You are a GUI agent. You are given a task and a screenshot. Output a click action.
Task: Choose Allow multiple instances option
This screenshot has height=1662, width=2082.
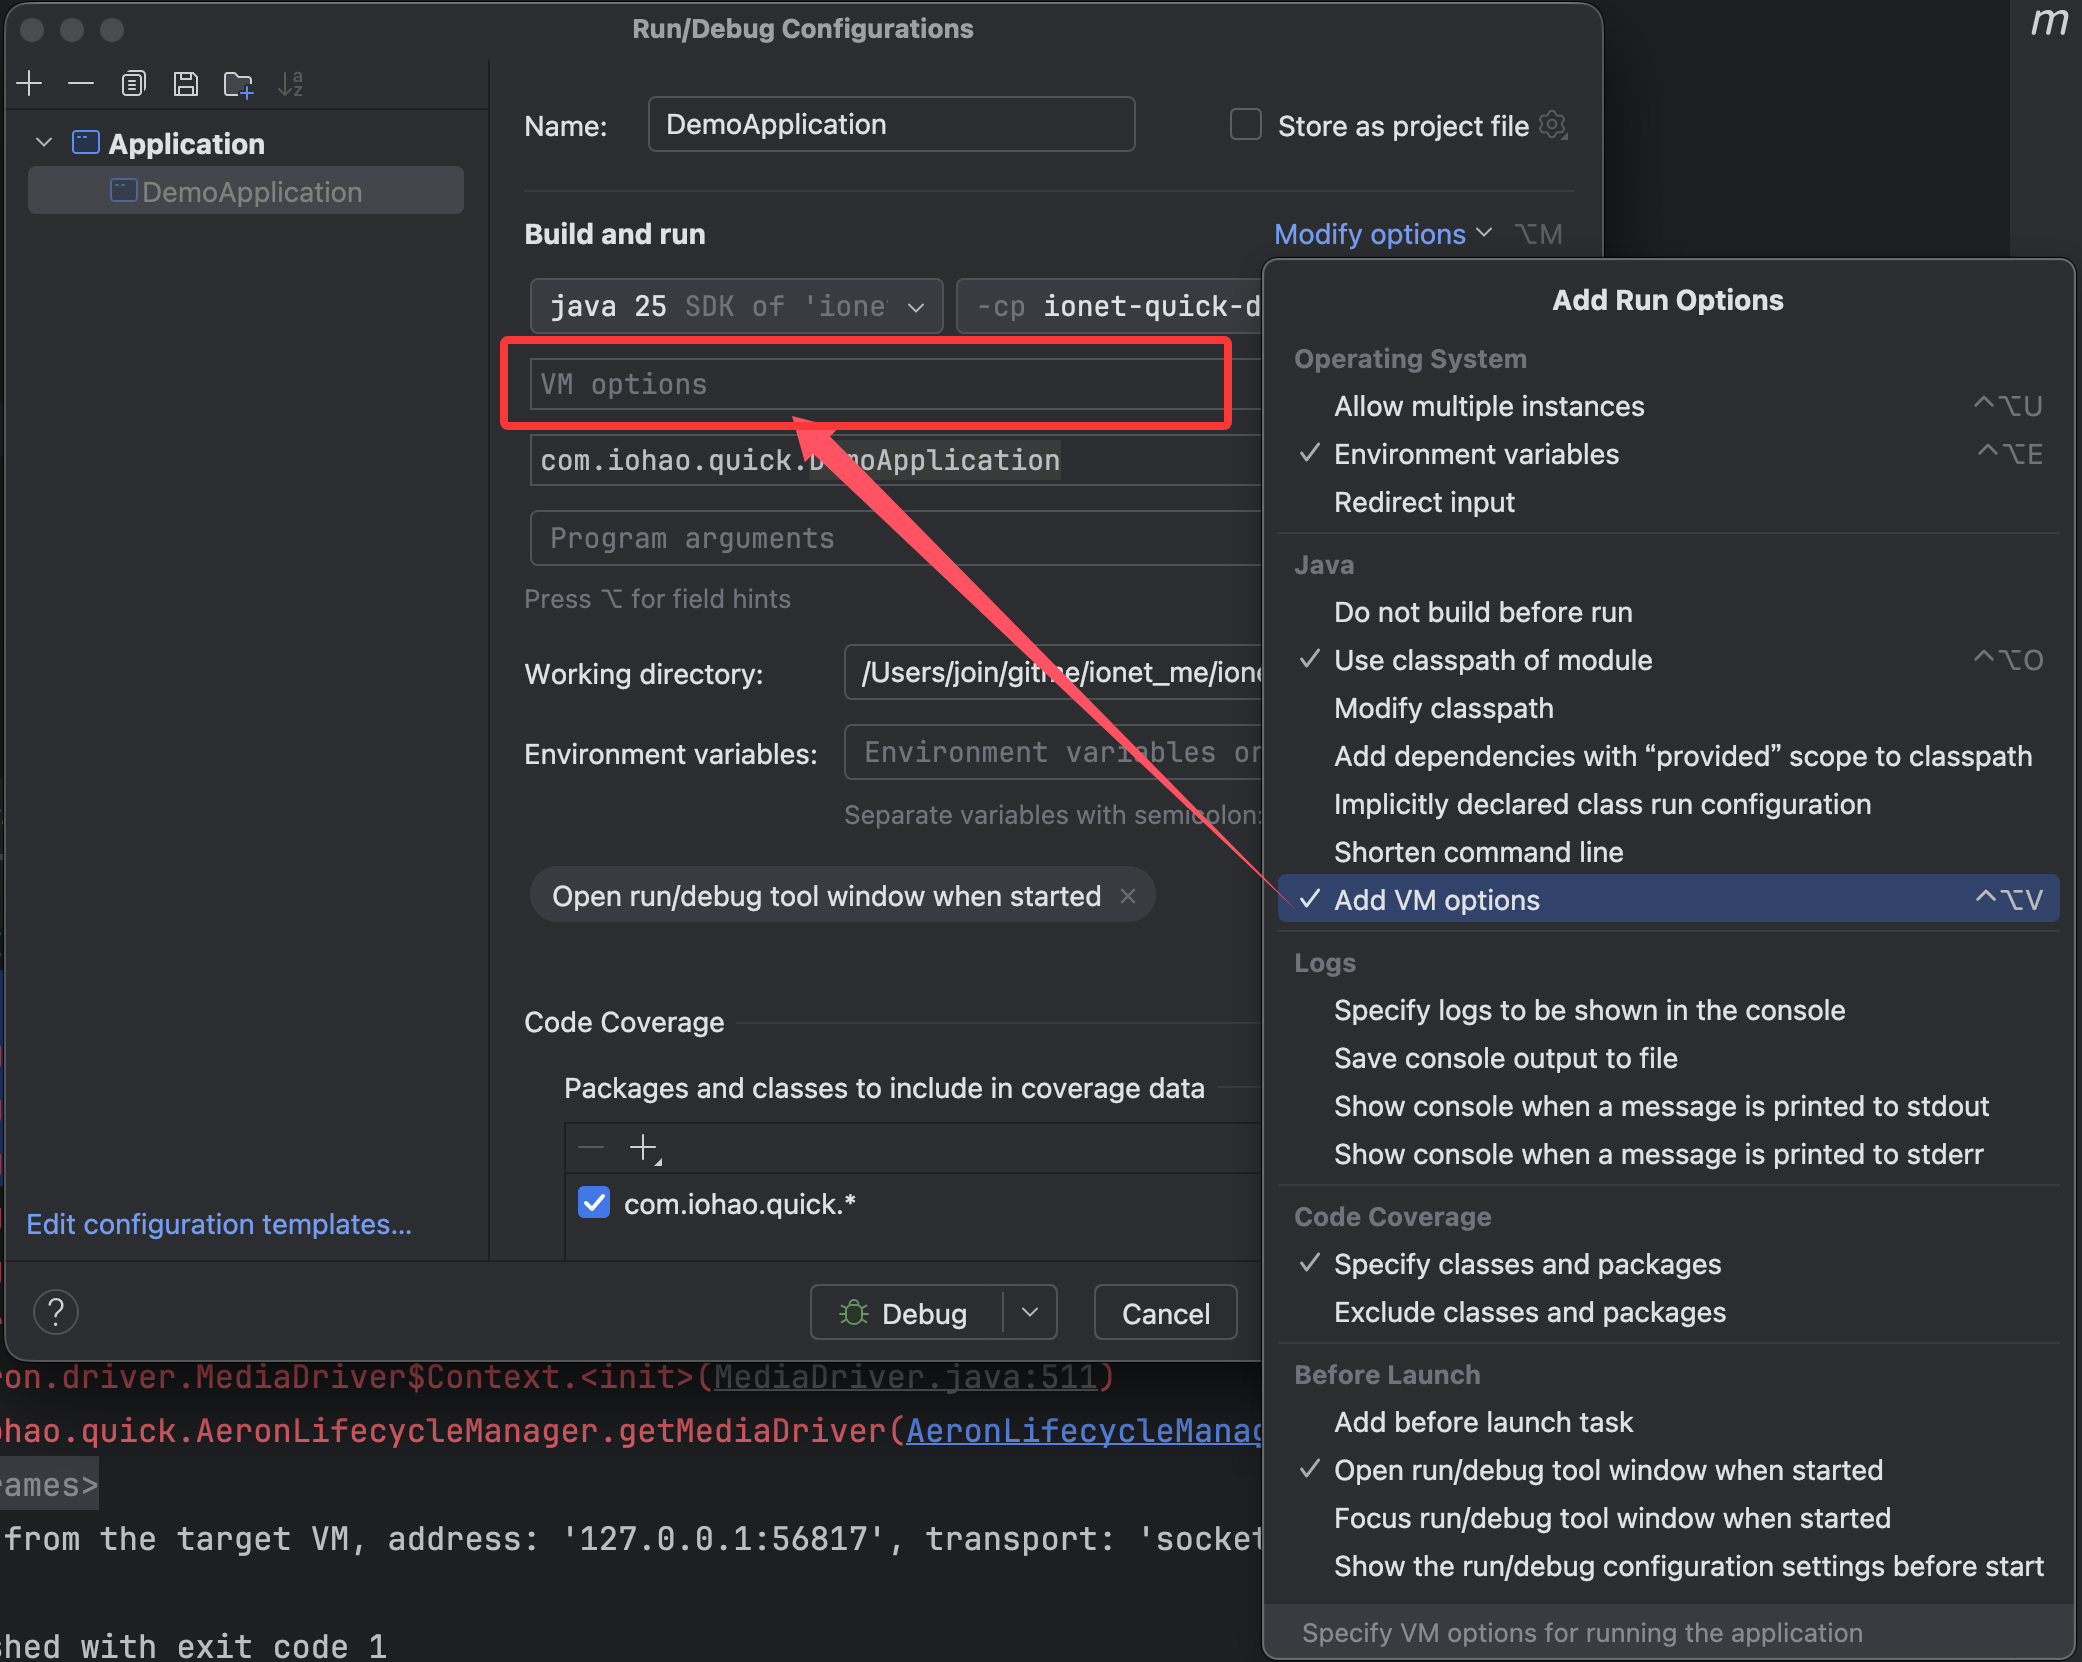pyautogui.click(x=1488, y=406)
